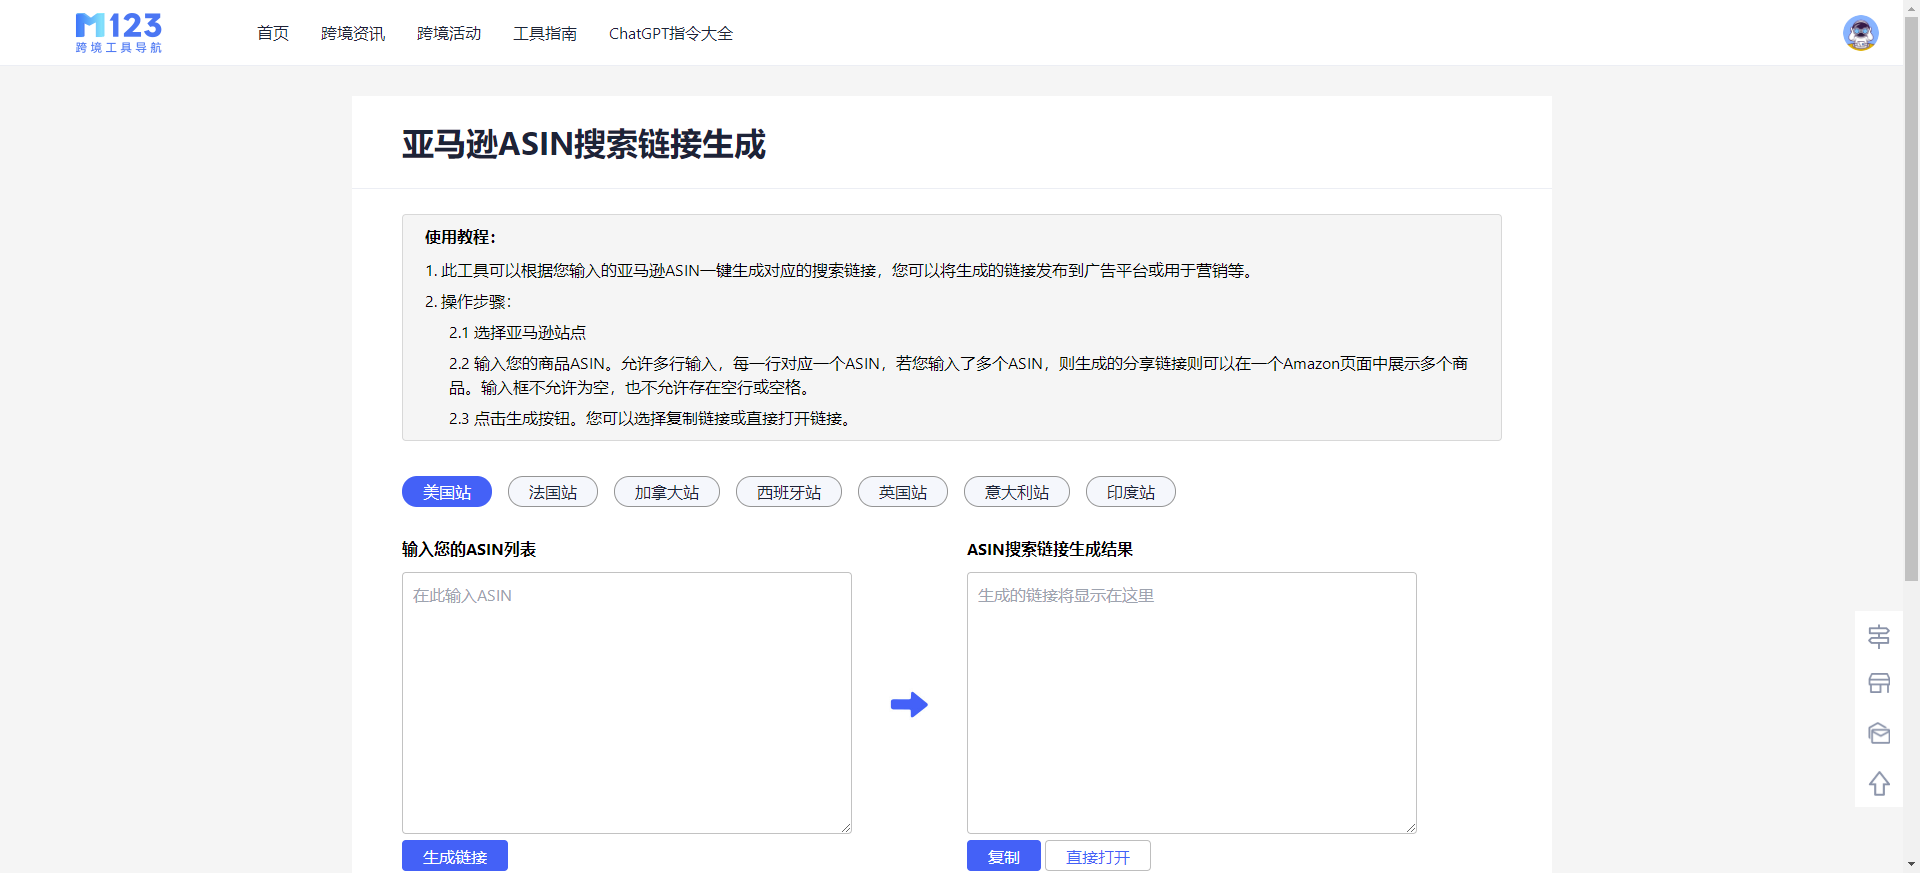Choose the 印度站 site option

[1131, 492]
